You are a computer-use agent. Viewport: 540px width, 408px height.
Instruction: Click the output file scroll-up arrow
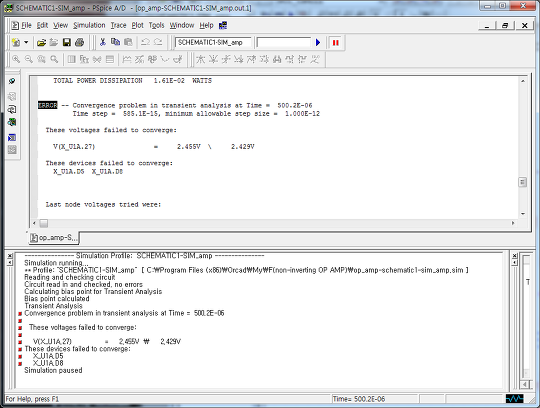(522, 81)
